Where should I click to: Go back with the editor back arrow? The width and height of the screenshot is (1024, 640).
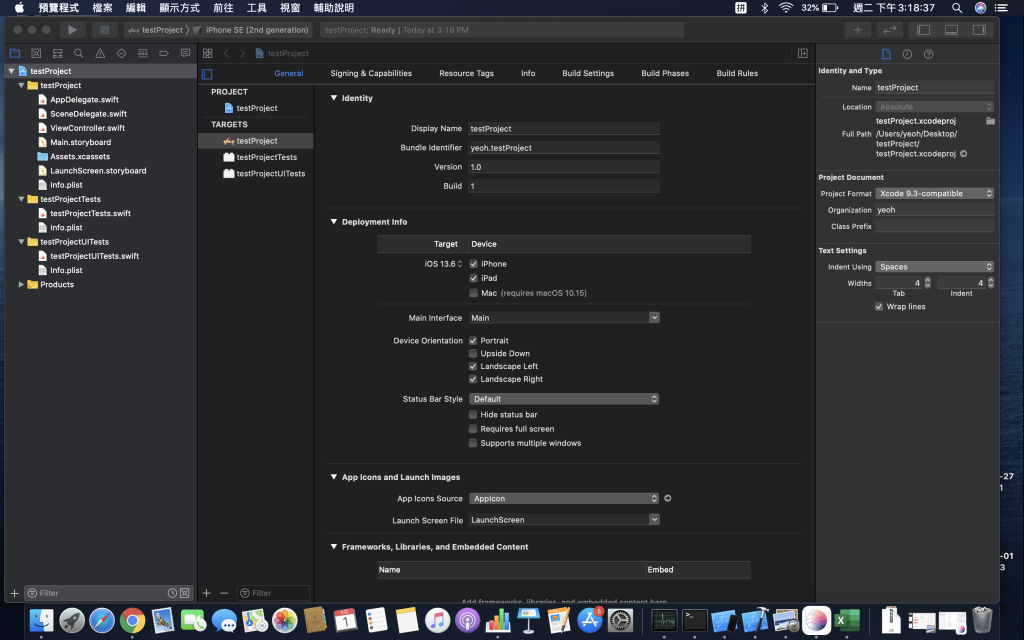point(226,53)
